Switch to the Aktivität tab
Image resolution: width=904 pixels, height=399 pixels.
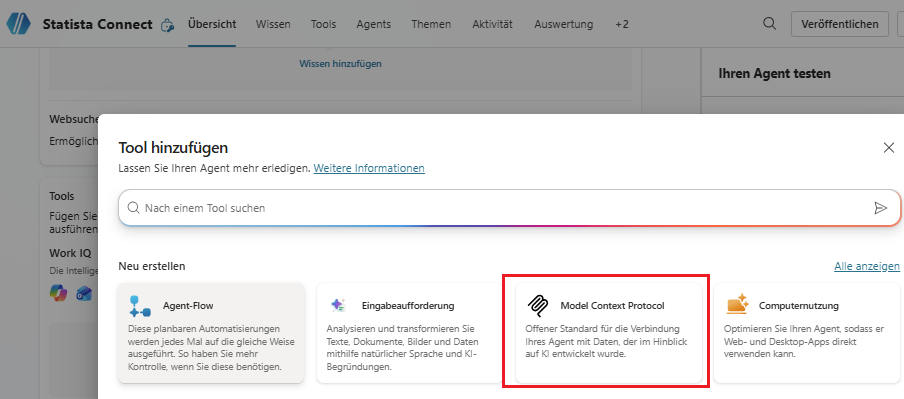(492, 24)
